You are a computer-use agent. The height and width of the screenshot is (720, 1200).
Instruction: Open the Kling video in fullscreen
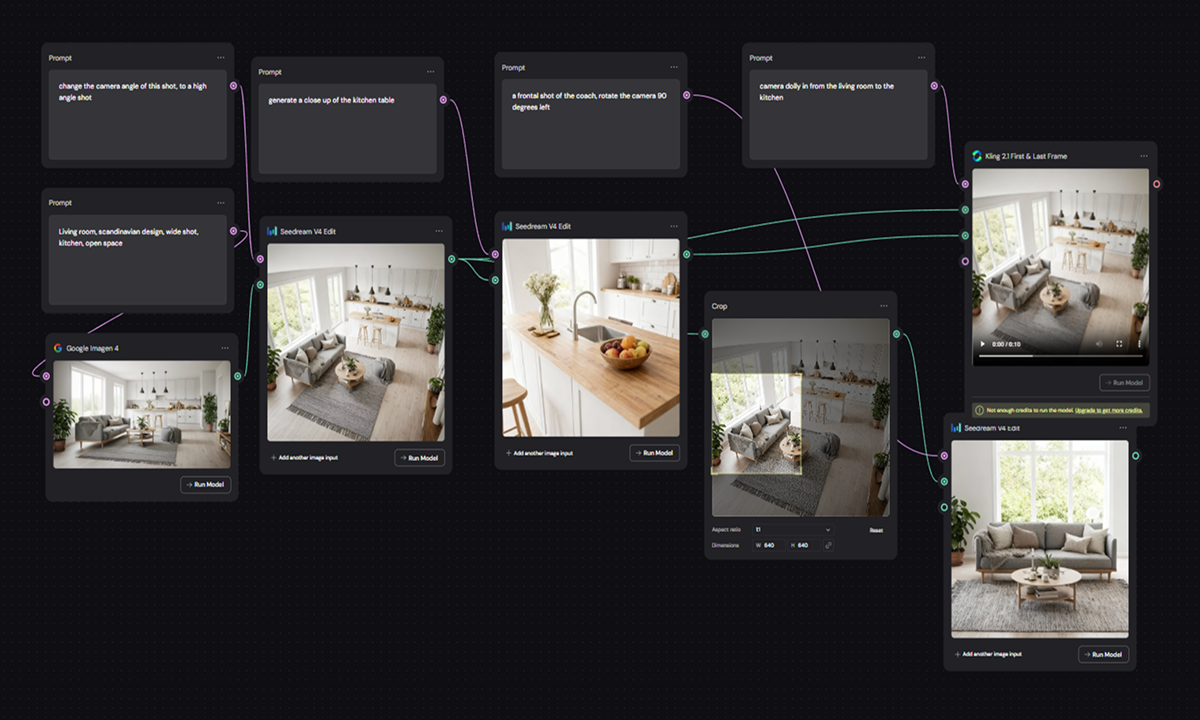[x=1119, y=344]
